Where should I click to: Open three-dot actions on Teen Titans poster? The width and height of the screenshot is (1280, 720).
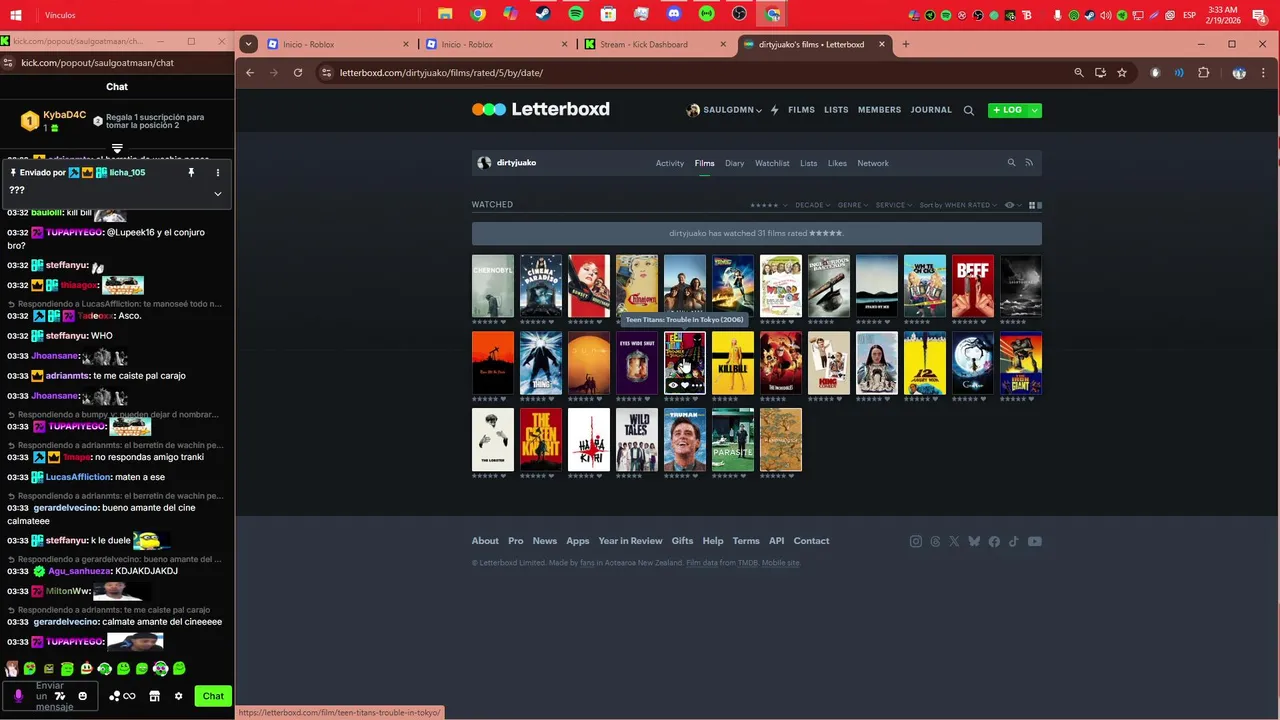[697, 385]
